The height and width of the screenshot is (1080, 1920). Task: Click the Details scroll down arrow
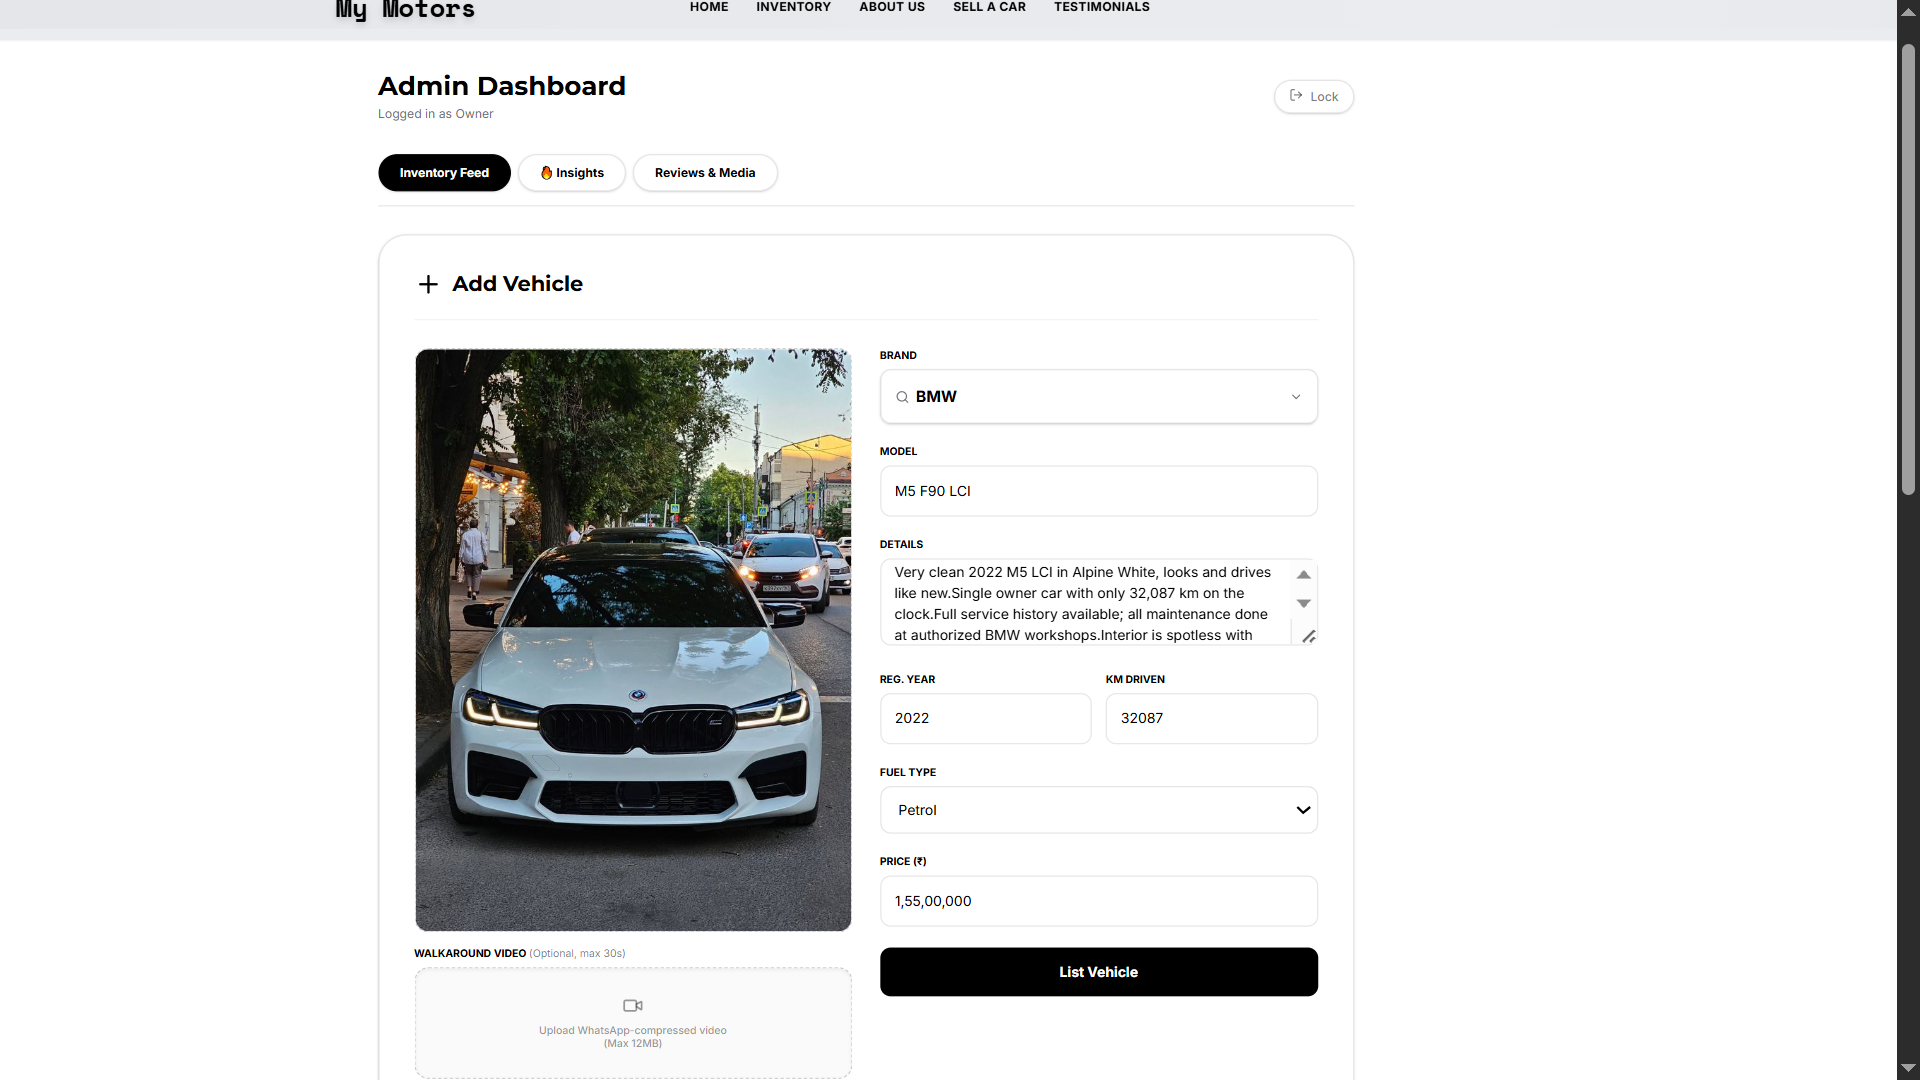(x=1303, y=603)
